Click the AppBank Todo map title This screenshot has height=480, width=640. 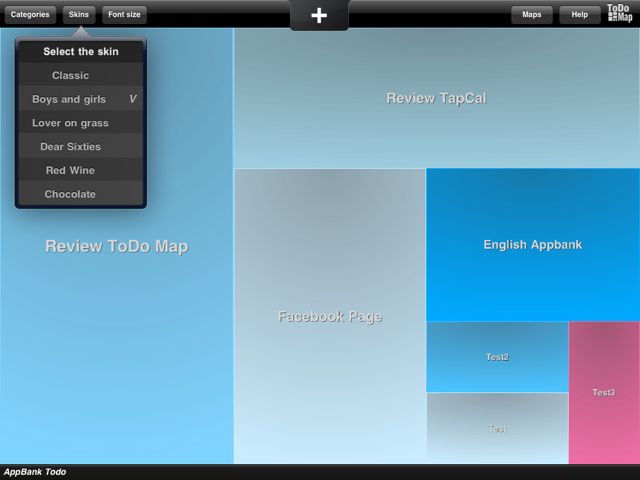[x=35, y=472]
